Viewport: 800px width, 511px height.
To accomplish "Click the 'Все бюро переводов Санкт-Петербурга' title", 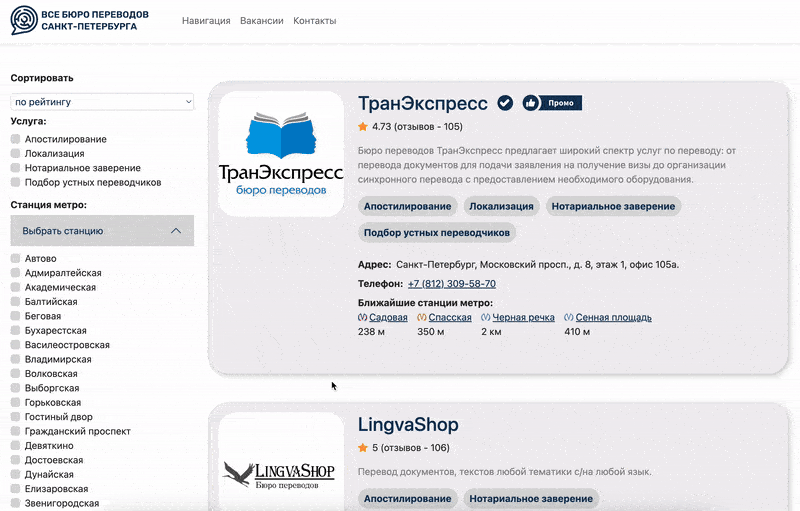I will pos(95,20).
